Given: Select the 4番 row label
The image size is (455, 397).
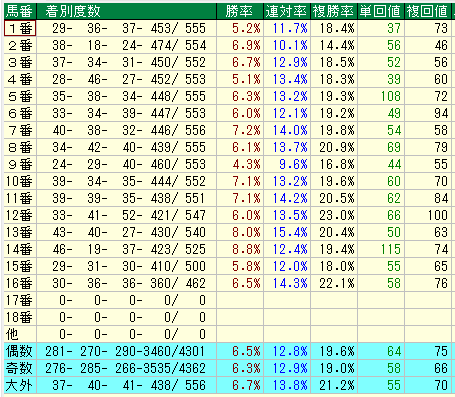Looking at the screenshot, I should coord(20,79).
